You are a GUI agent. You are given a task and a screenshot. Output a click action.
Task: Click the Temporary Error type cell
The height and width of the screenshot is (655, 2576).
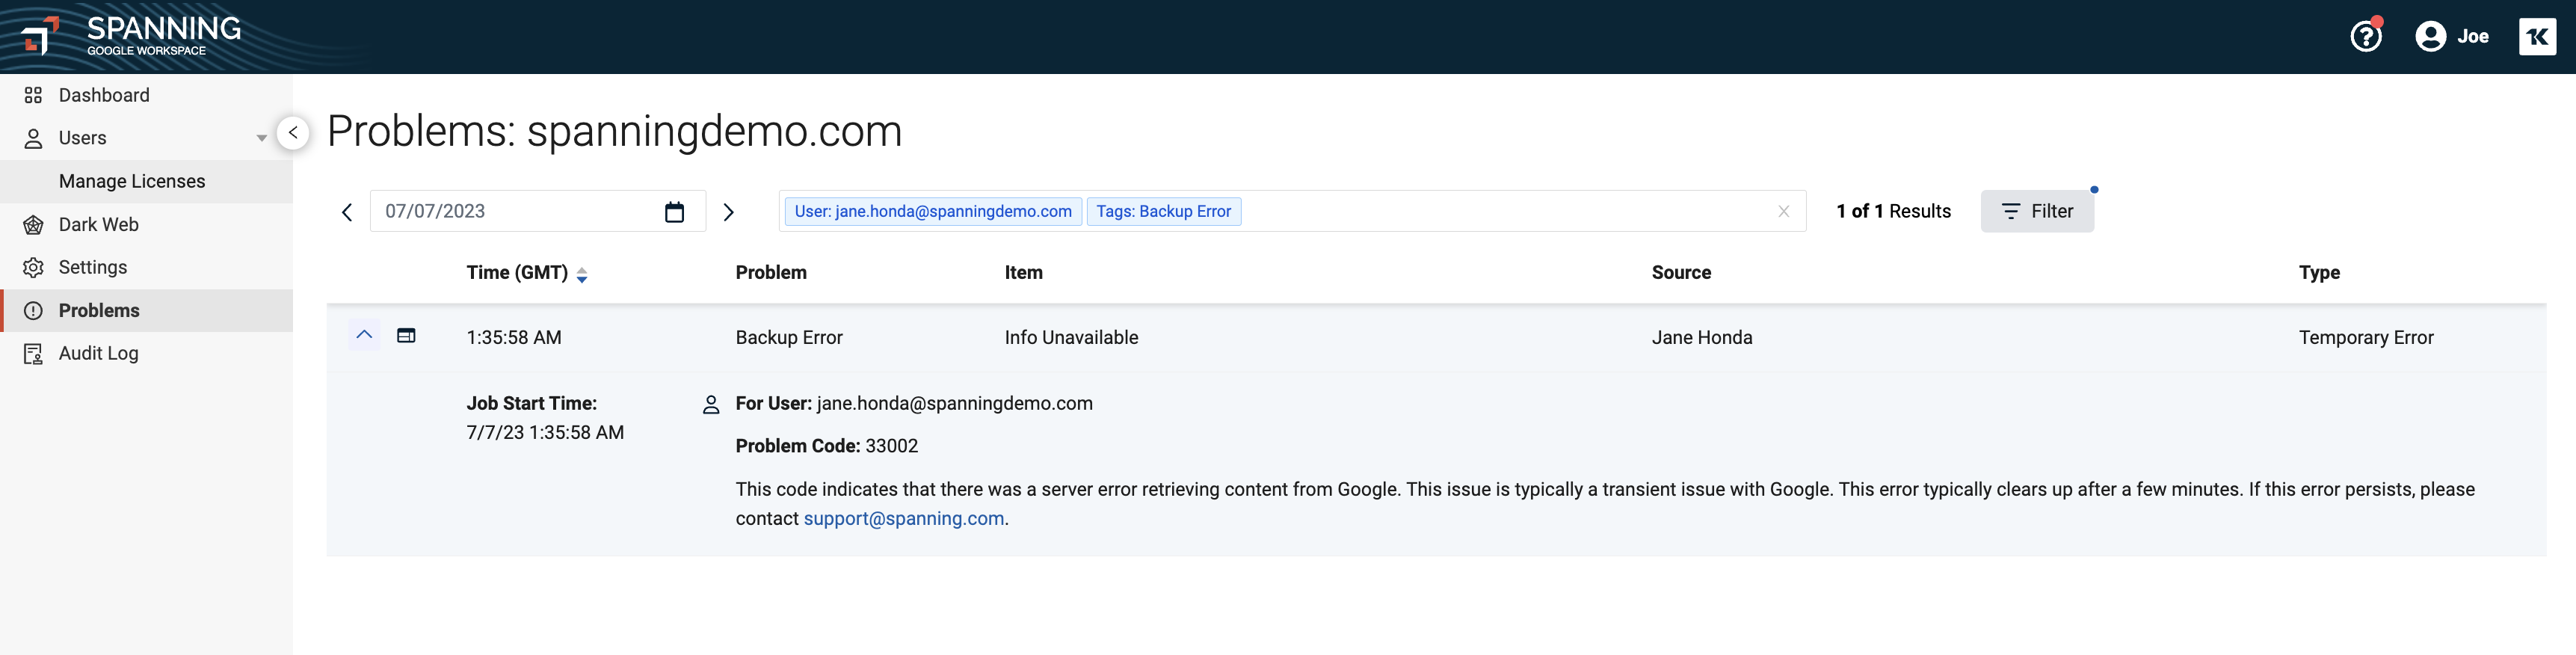click(2365, 337)
